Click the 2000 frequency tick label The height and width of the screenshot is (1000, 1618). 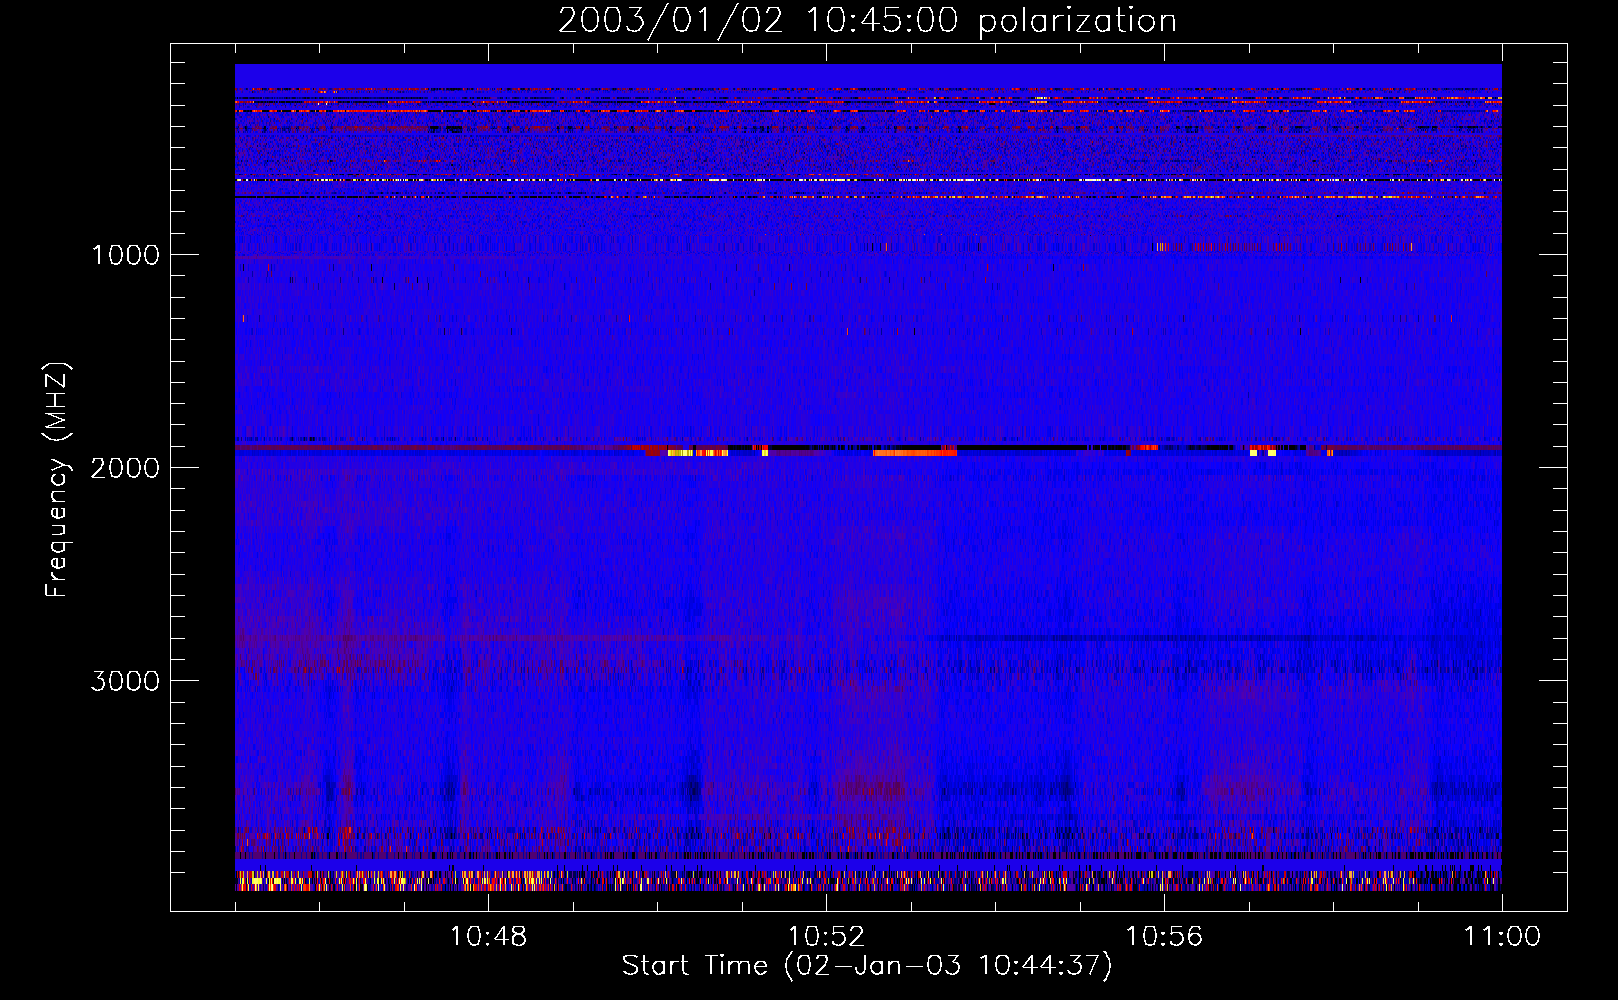[x=126, y=468]
